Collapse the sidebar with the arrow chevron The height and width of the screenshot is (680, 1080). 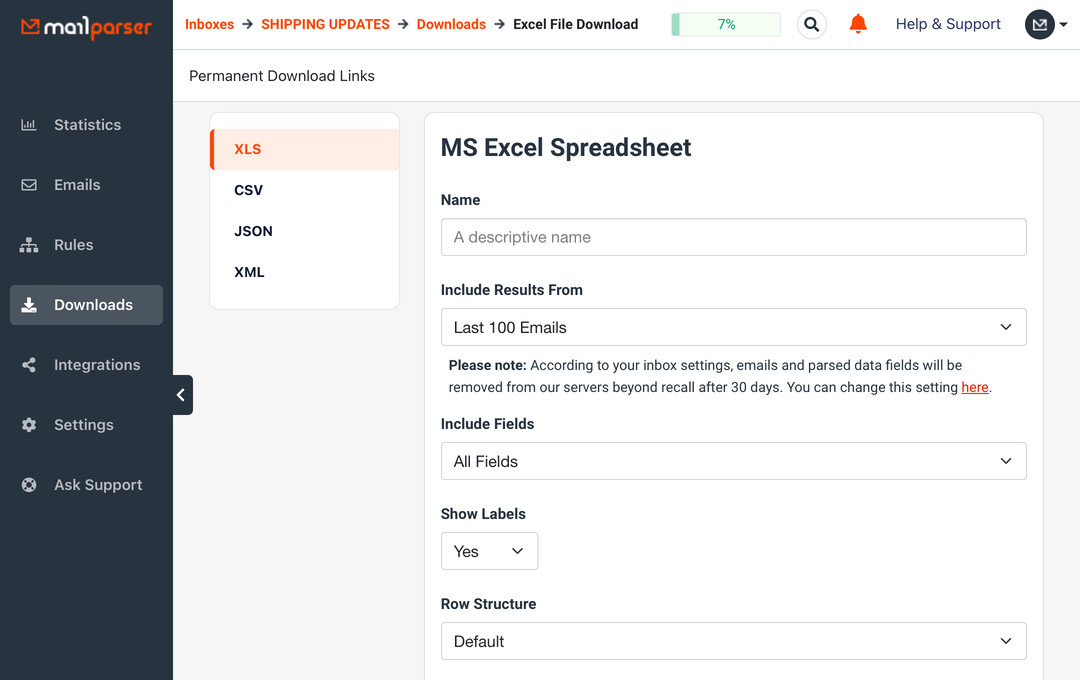[181, 395]
